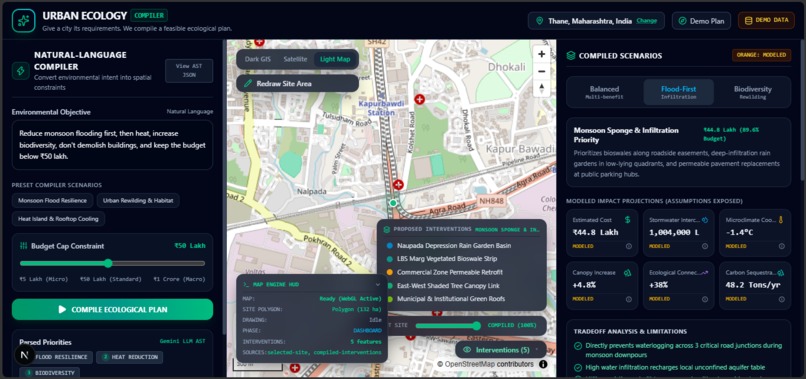Click the Urban Ecology sparkle logo icon

click(x=24, y=21)
